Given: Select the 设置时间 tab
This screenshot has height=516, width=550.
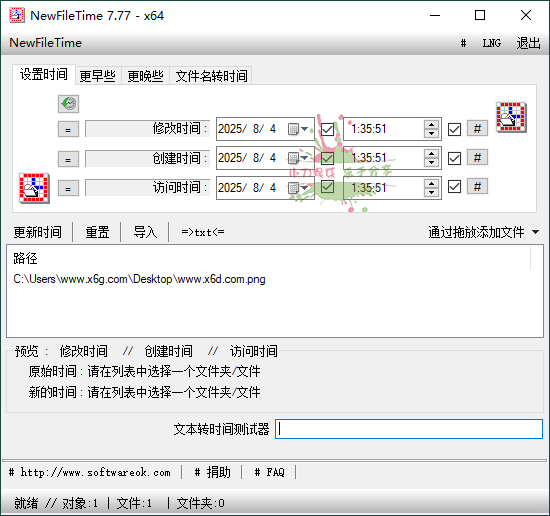Looking at the screenshot, I should [44, 74].
